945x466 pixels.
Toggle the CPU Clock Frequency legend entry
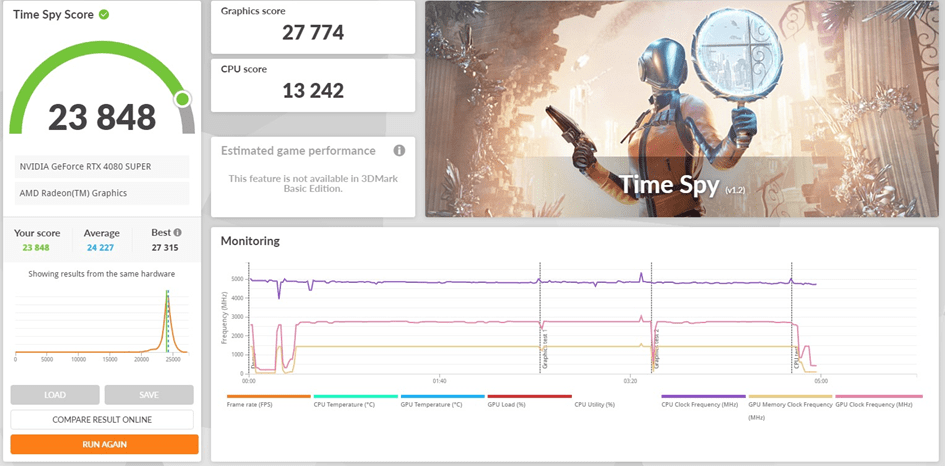pos(703,401)
